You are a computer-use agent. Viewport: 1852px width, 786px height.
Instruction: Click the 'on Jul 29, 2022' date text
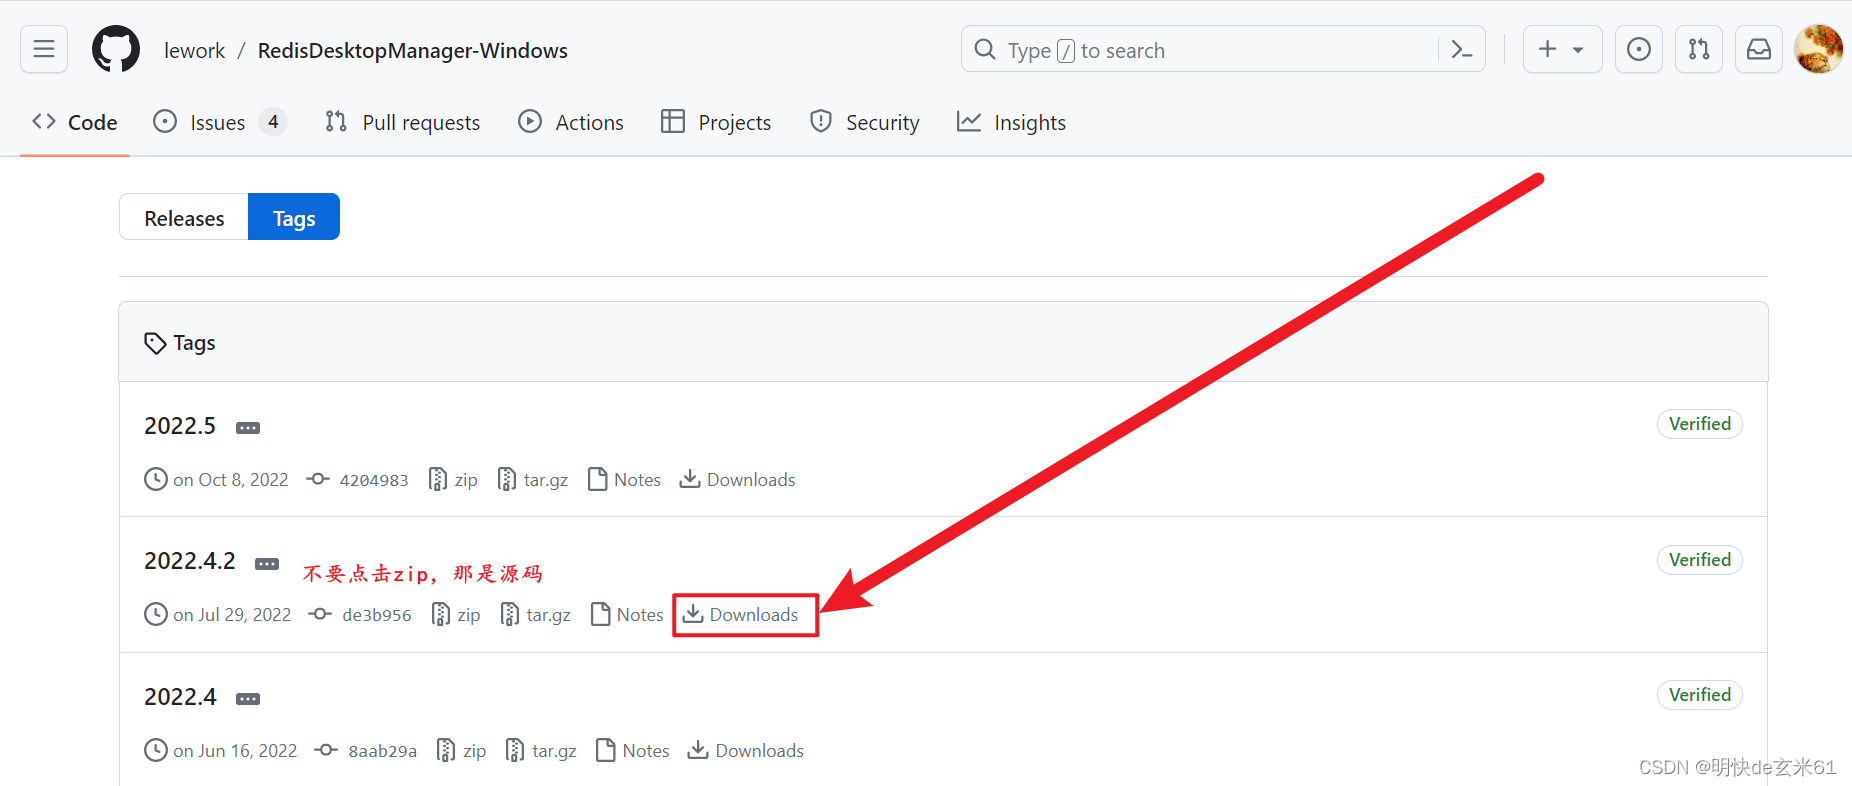[232, 615]
